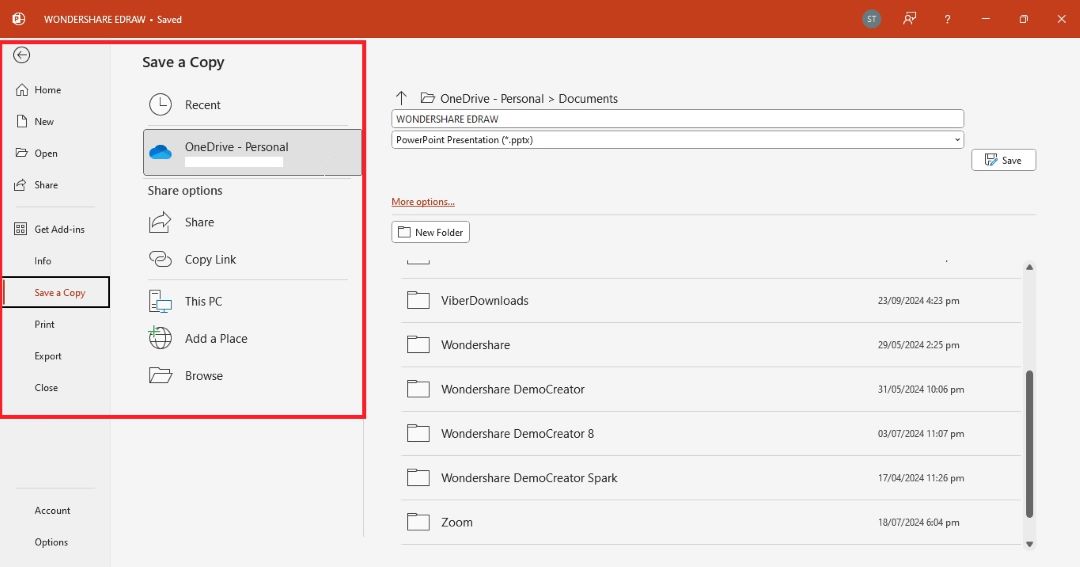Click the ST account avatar

pos(871,19)
